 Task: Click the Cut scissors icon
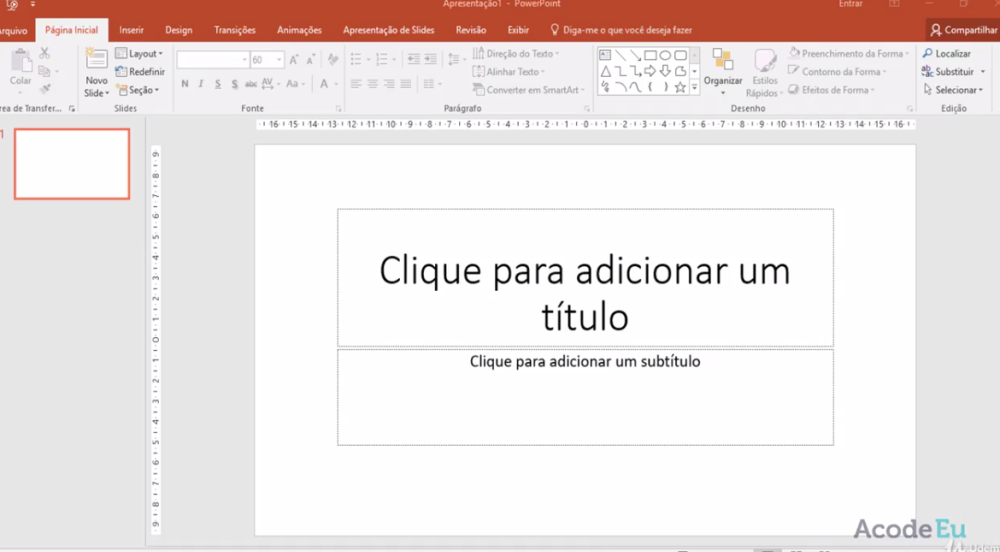[45, 54]
